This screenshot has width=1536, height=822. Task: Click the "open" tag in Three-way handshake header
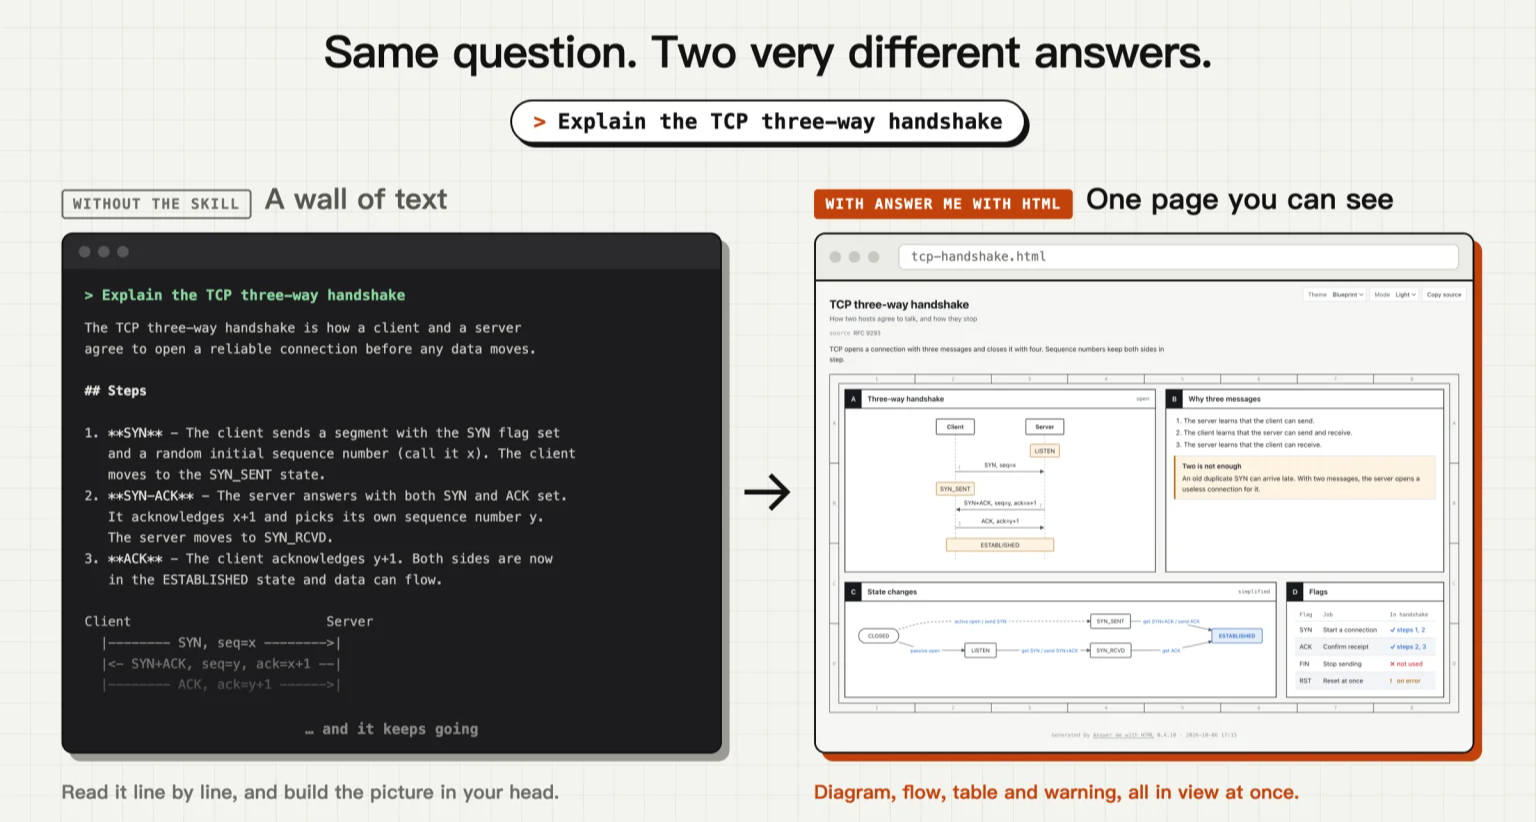1143,399
